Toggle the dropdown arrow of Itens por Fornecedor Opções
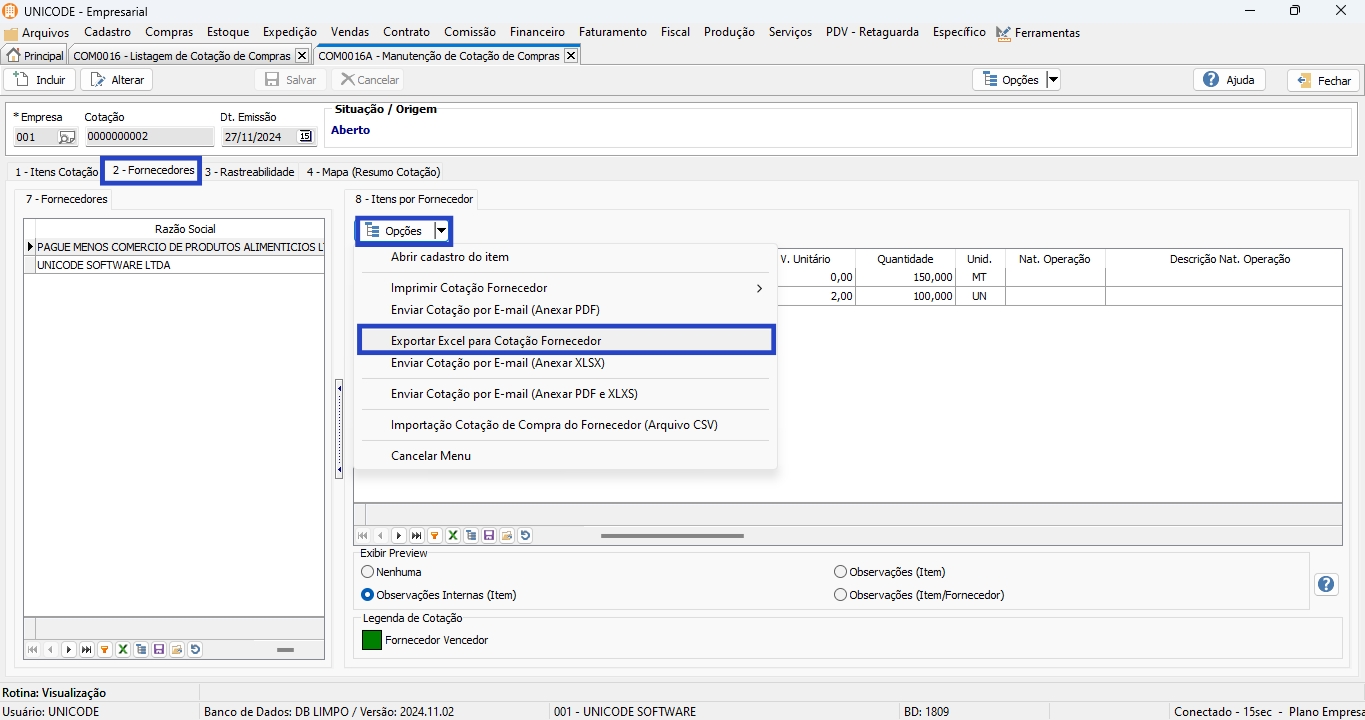1365x720 pixels. click(441, 231)
